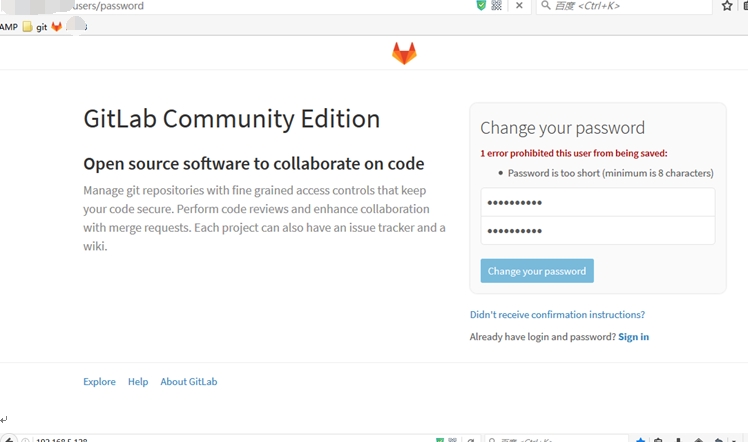The image size is (748, 442).
Task: Focus the Baidu search box
Action: pyautogui.click(x=624, y=6)
